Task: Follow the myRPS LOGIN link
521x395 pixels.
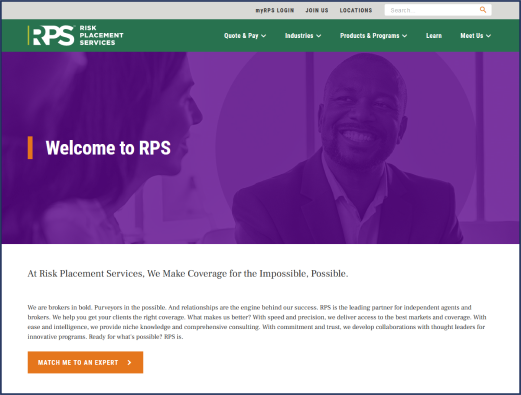Action: pyautogui.click(x=275, y=10)
